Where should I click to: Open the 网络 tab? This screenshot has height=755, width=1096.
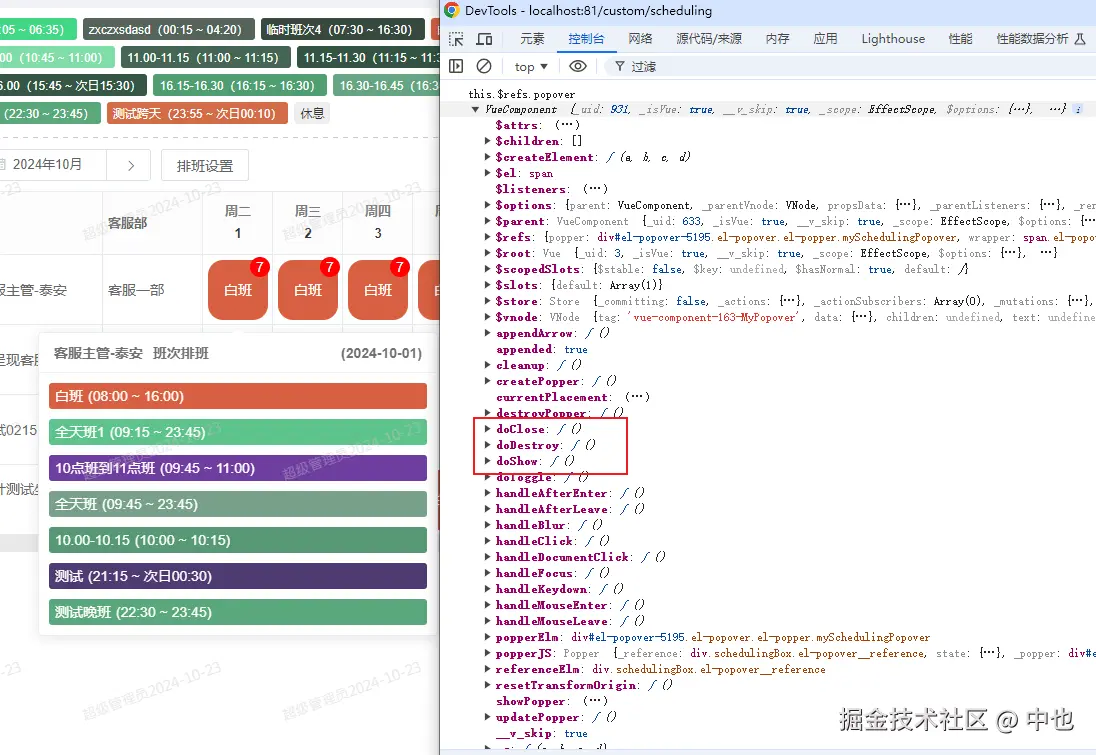[640, 39]
